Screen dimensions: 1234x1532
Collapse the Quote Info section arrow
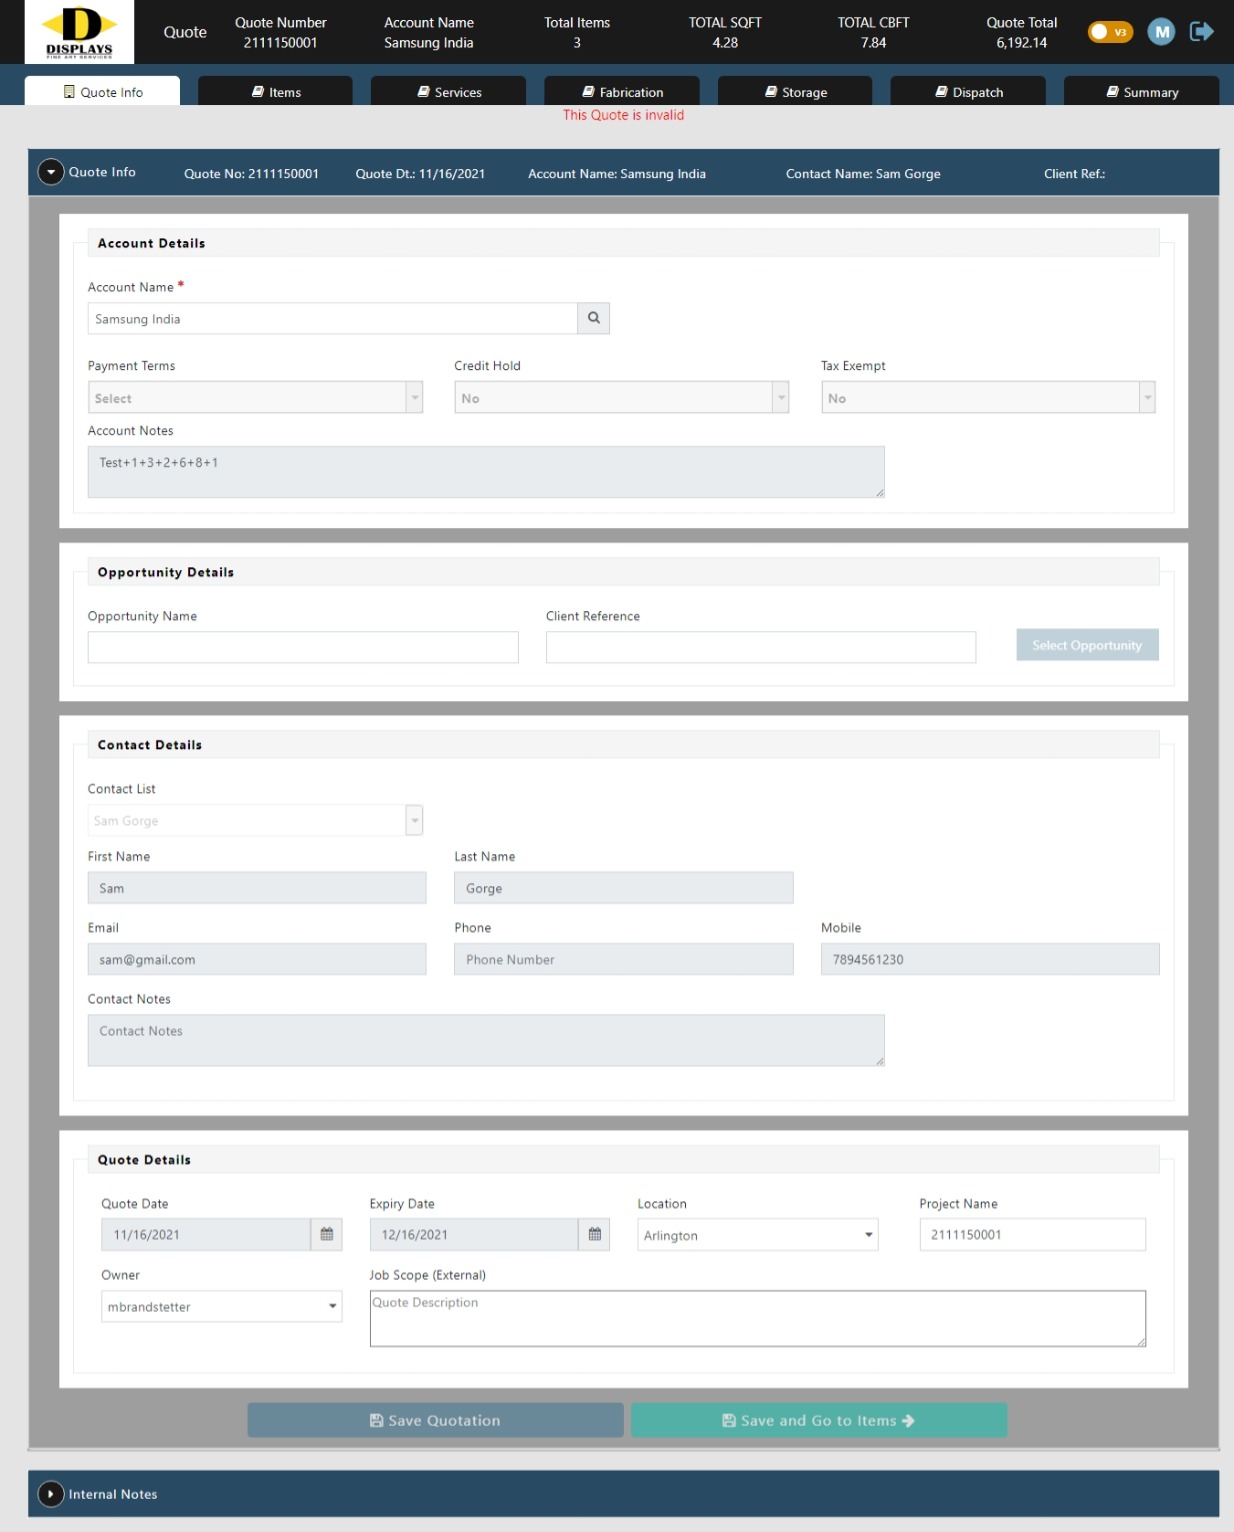tap(51, 172)
